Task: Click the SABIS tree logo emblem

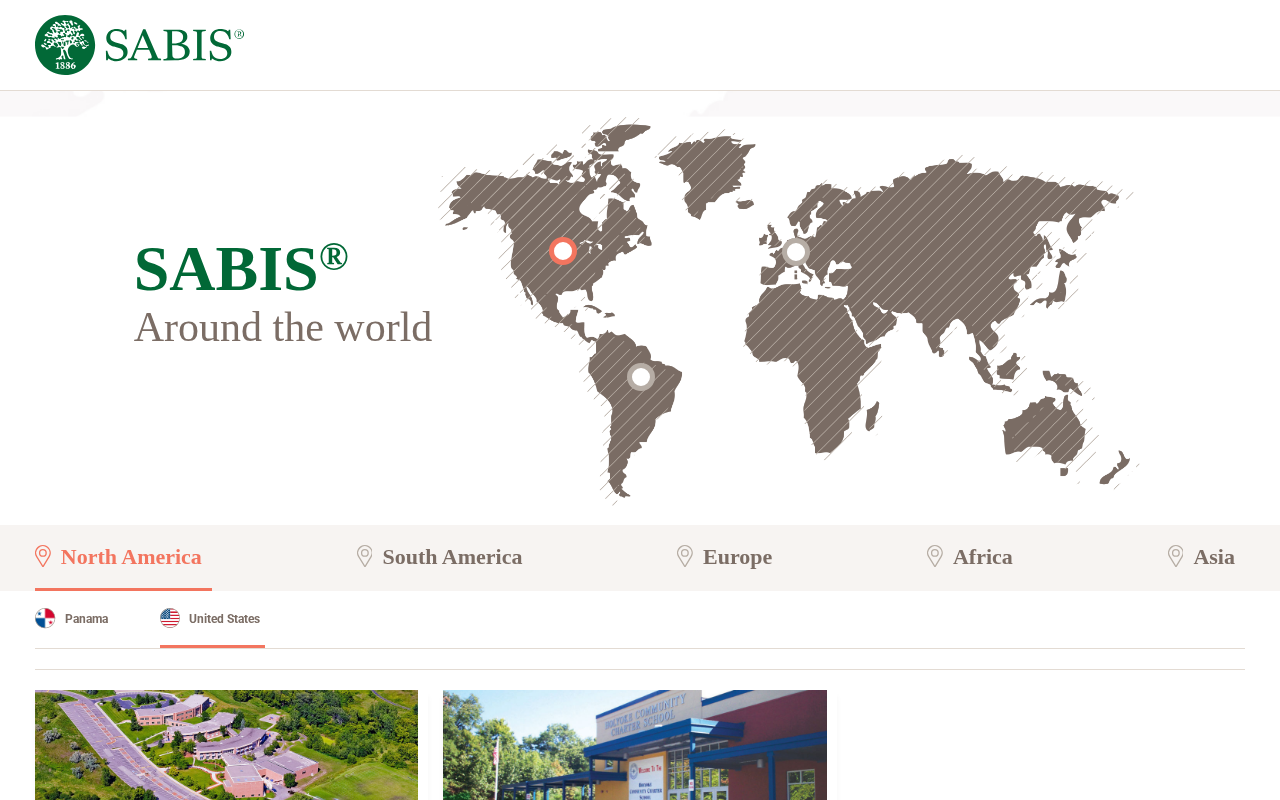Action: point(65,45)
